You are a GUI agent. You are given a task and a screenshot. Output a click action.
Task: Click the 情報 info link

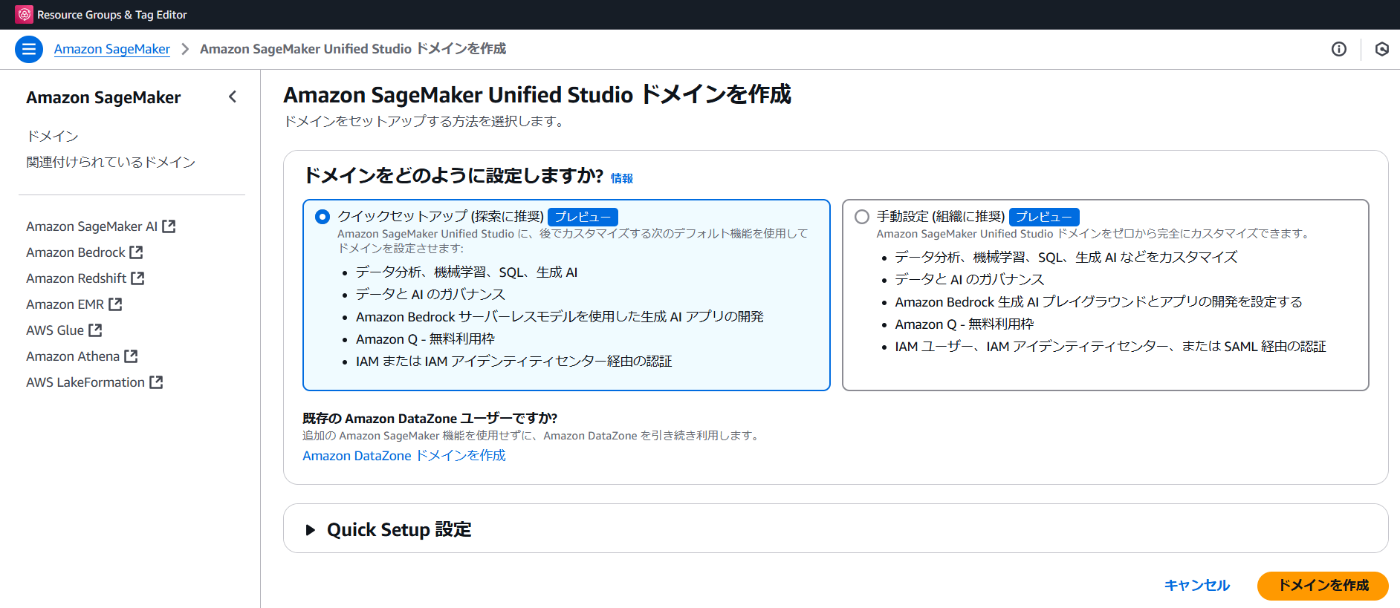click(622, 179)
